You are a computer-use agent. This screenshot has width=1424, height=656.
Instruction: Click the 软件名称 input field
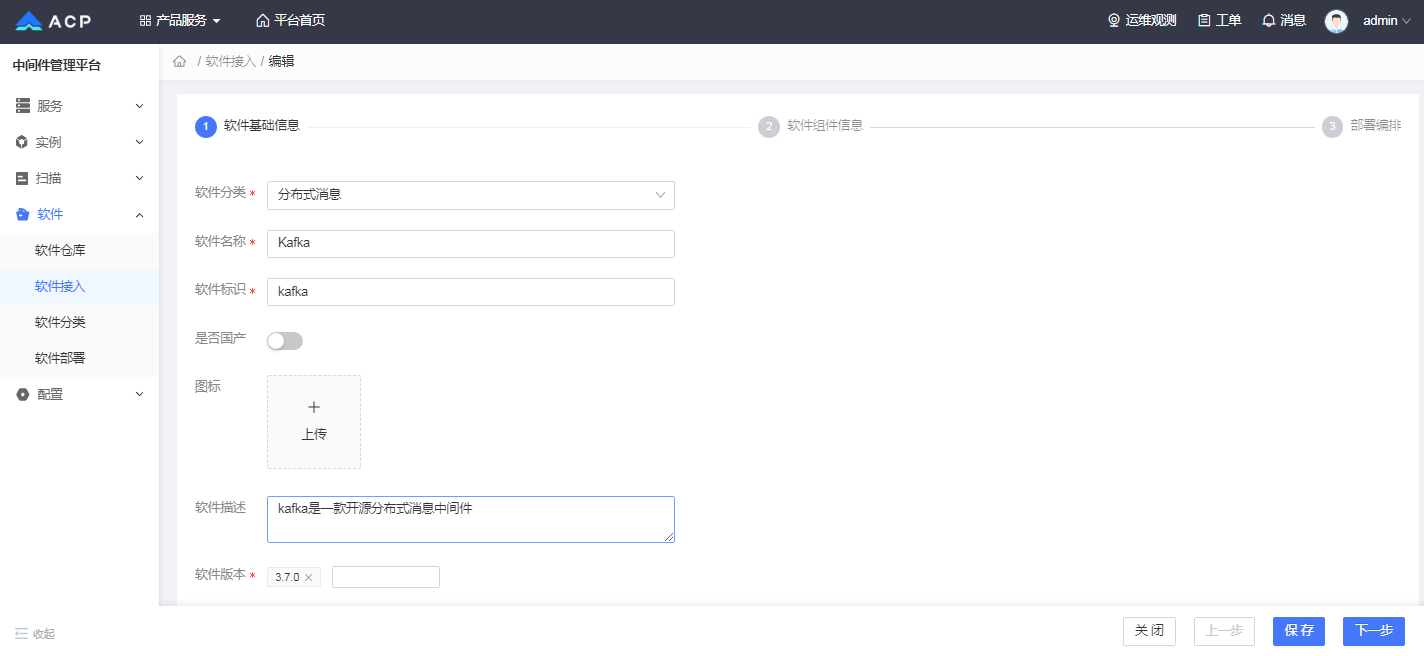(x=471, y=244)
